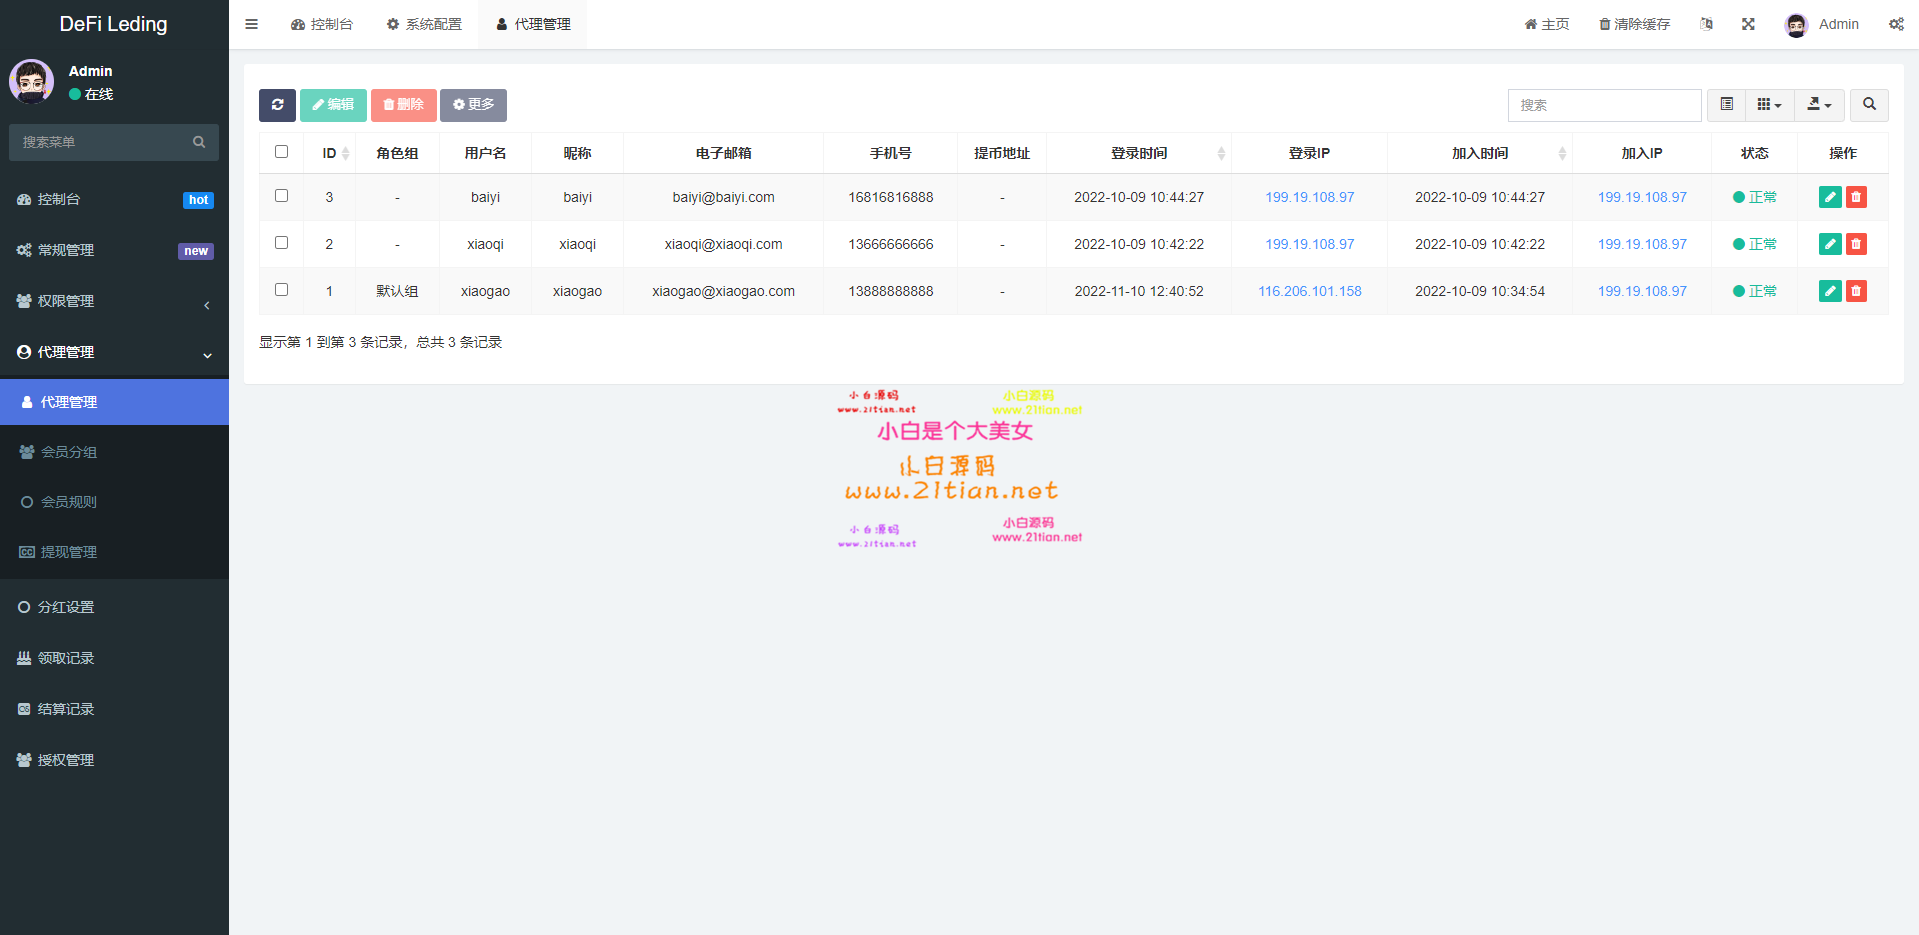Click the search magnifier button beside export
The width and height of the screenshot is (1919, 935).
click(1868, 105)
